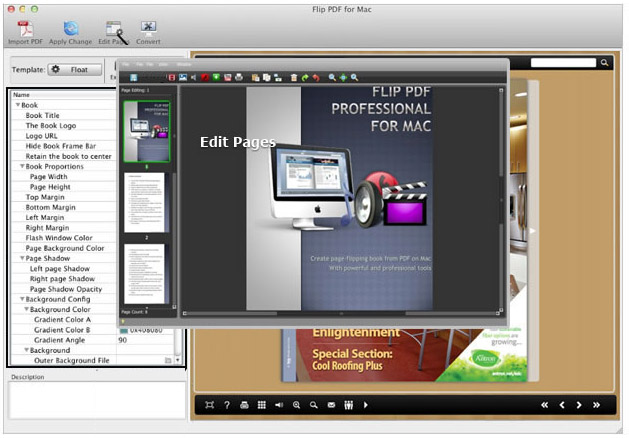Collapse the Book Proportions node
This screenshot has height=438, width=629.
(22, 166)
